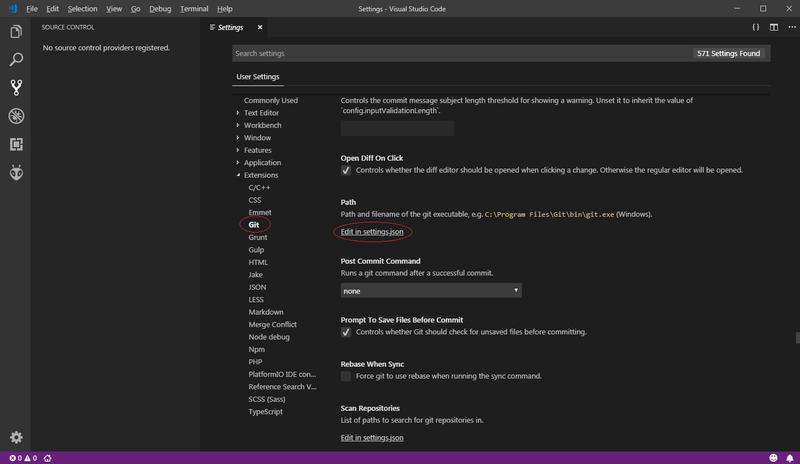Expand the Application settings category
Screen dimensions: 800x464
(x=262, y=163)
